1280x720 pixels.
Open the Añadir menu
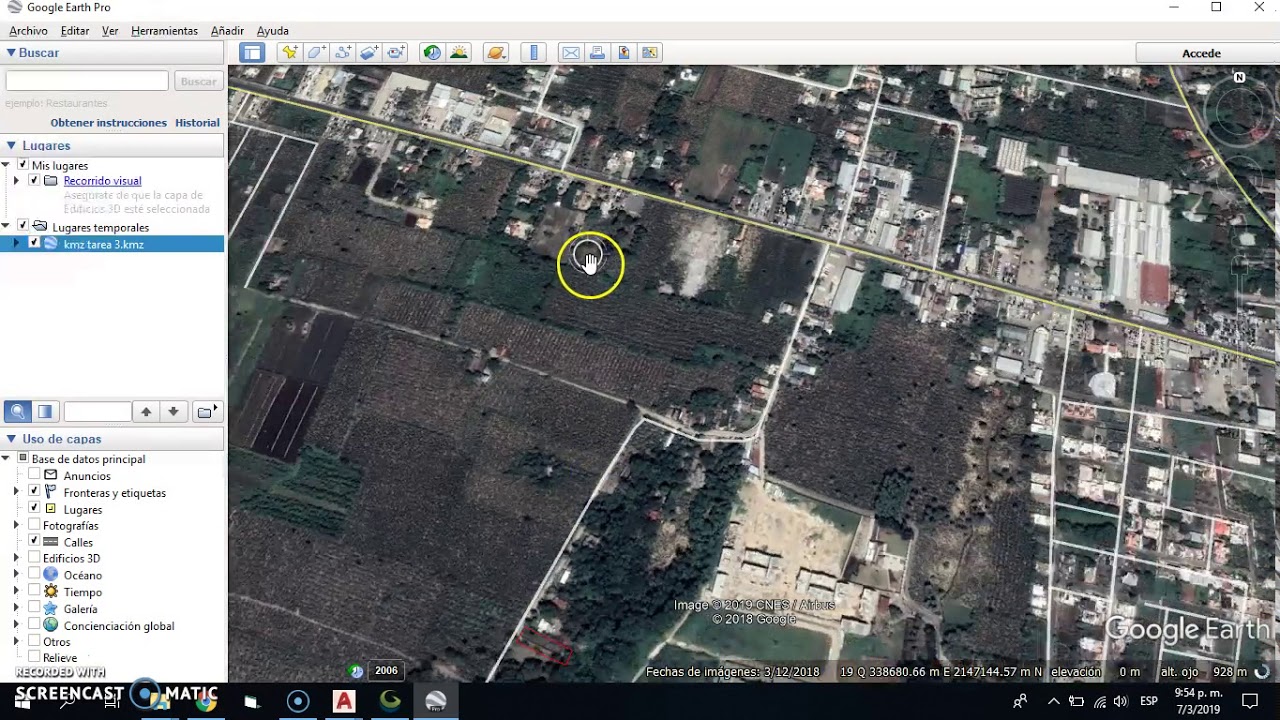click(228, 31)
